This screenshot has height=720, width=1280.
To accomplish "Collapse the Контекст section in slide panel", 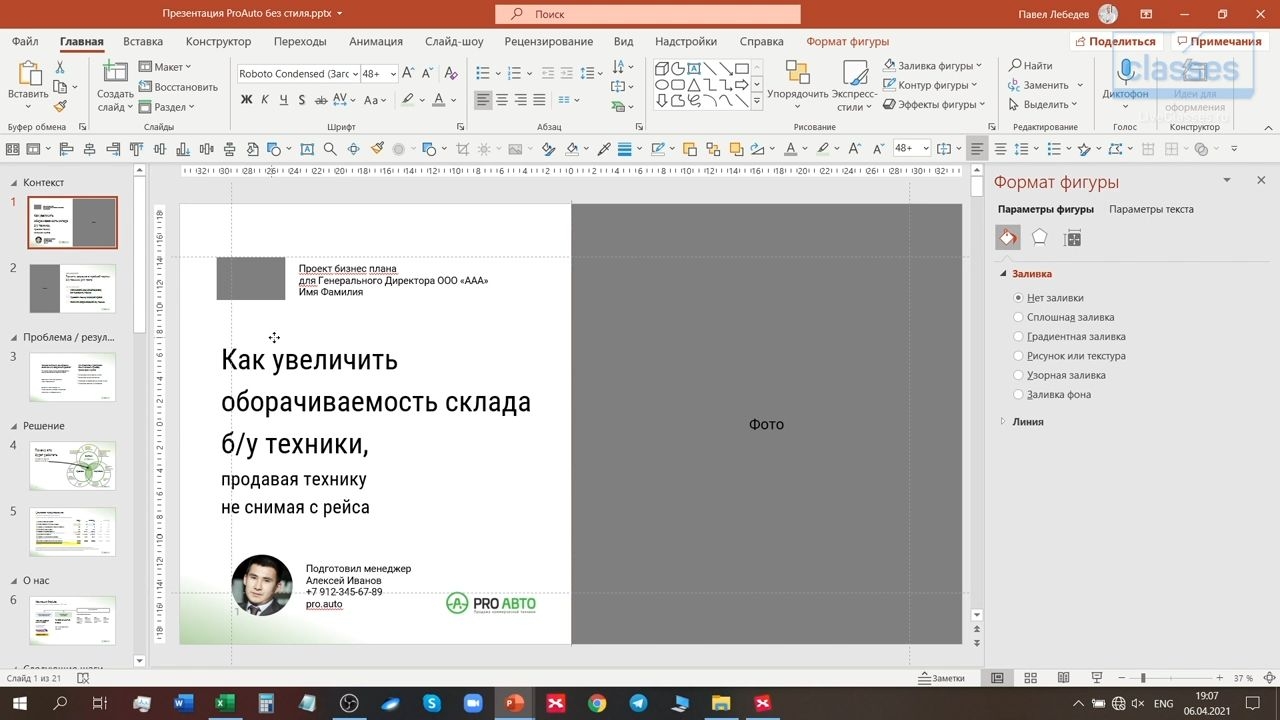I will pos(14,183).
